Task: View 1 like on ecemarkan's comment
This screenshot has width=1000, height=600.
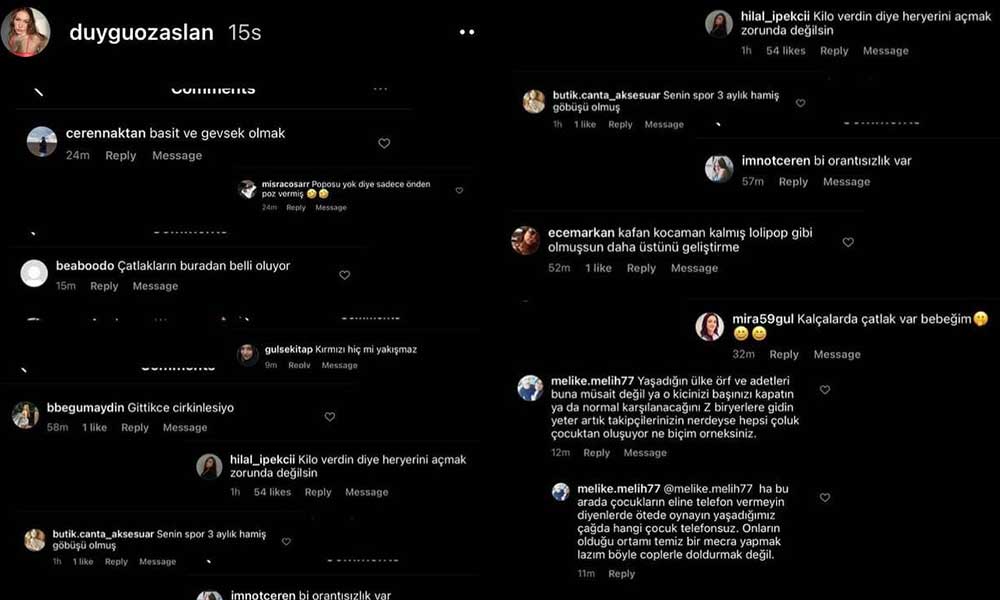Action: [598, 268]
